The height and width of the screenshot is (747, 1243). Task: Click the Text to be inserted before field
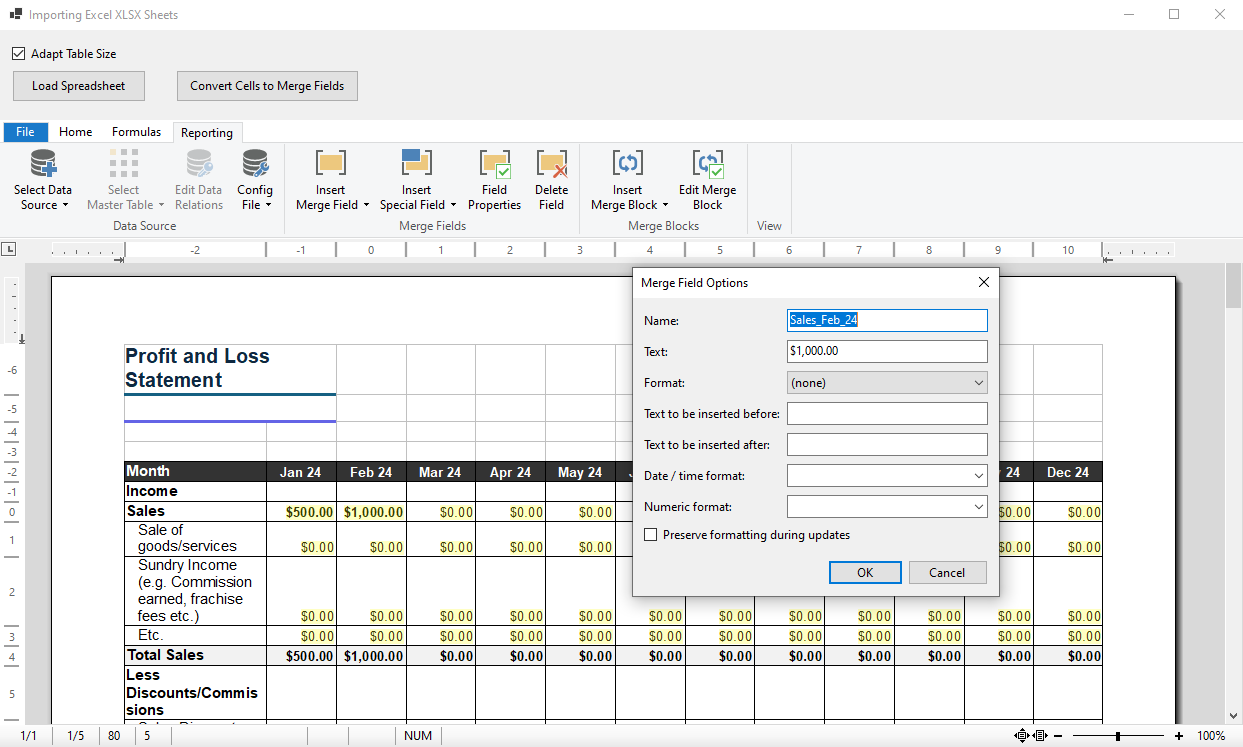(887, 414)
